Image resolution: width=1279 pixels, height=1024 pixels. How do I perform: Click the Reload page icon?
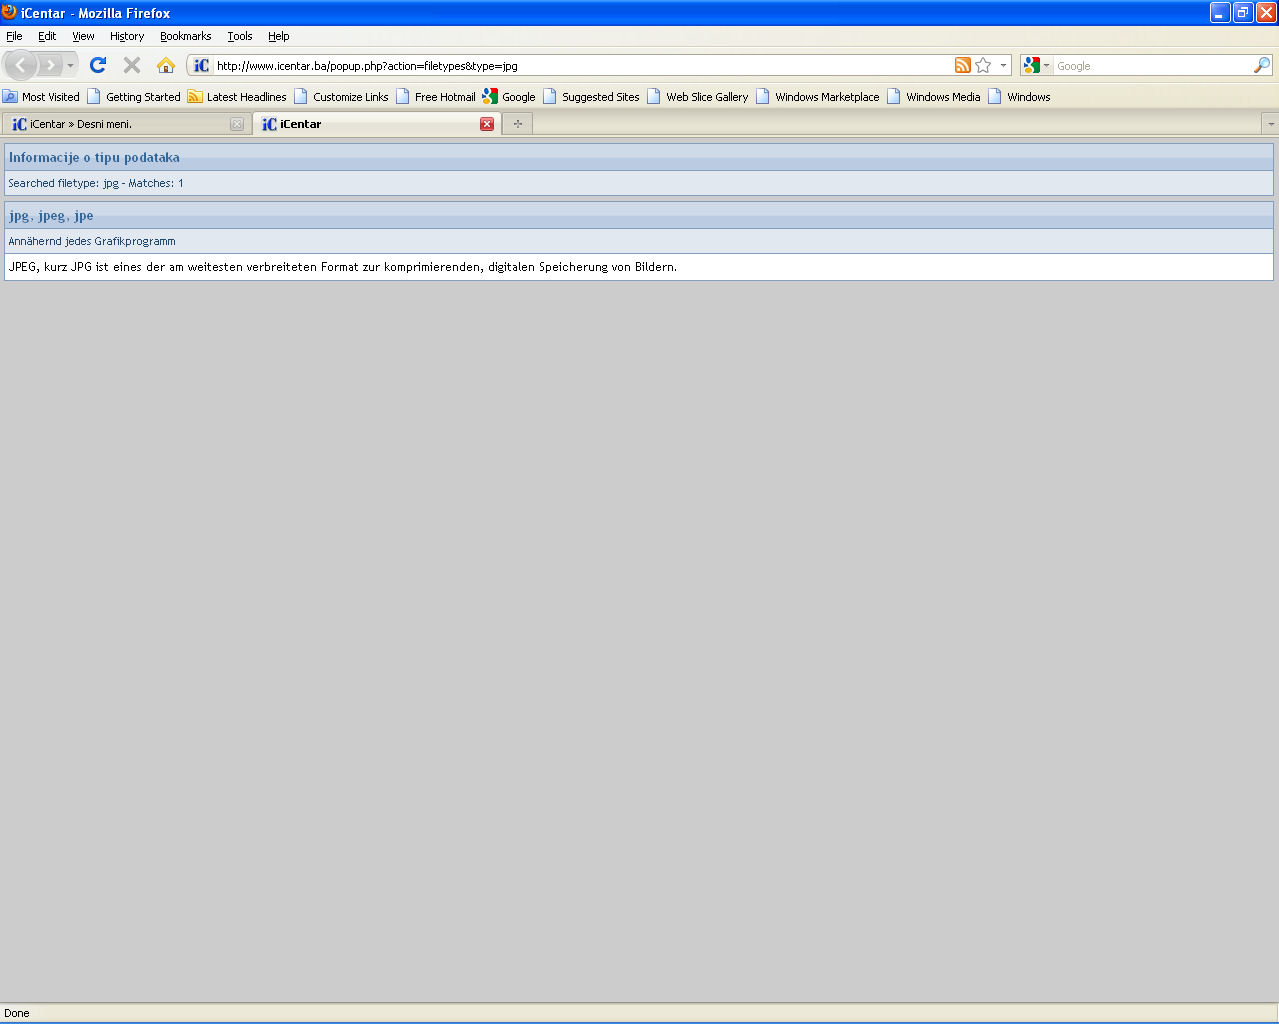click(97, 65)
